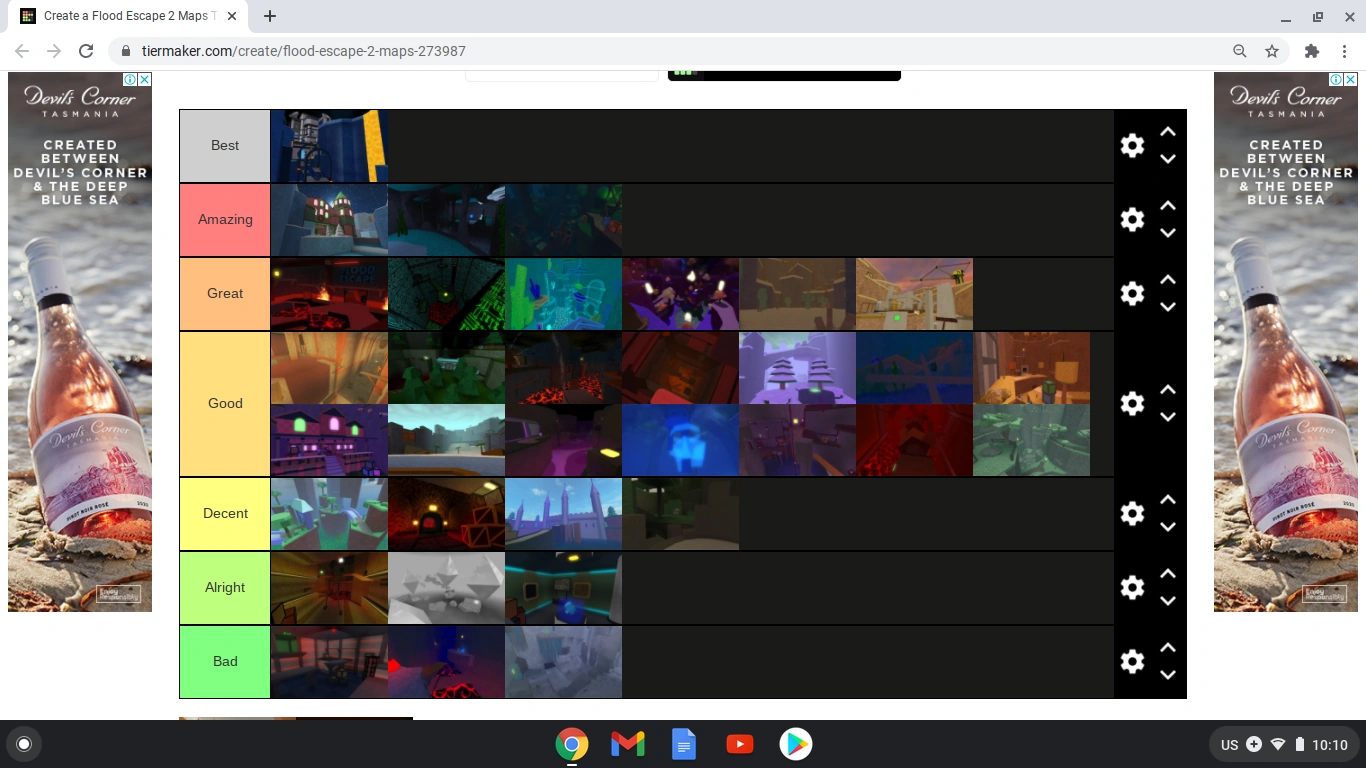The image size is (1366, 768).
Task: Move the Good tier down using its arrow
Action: click(x=1168, y=417)
